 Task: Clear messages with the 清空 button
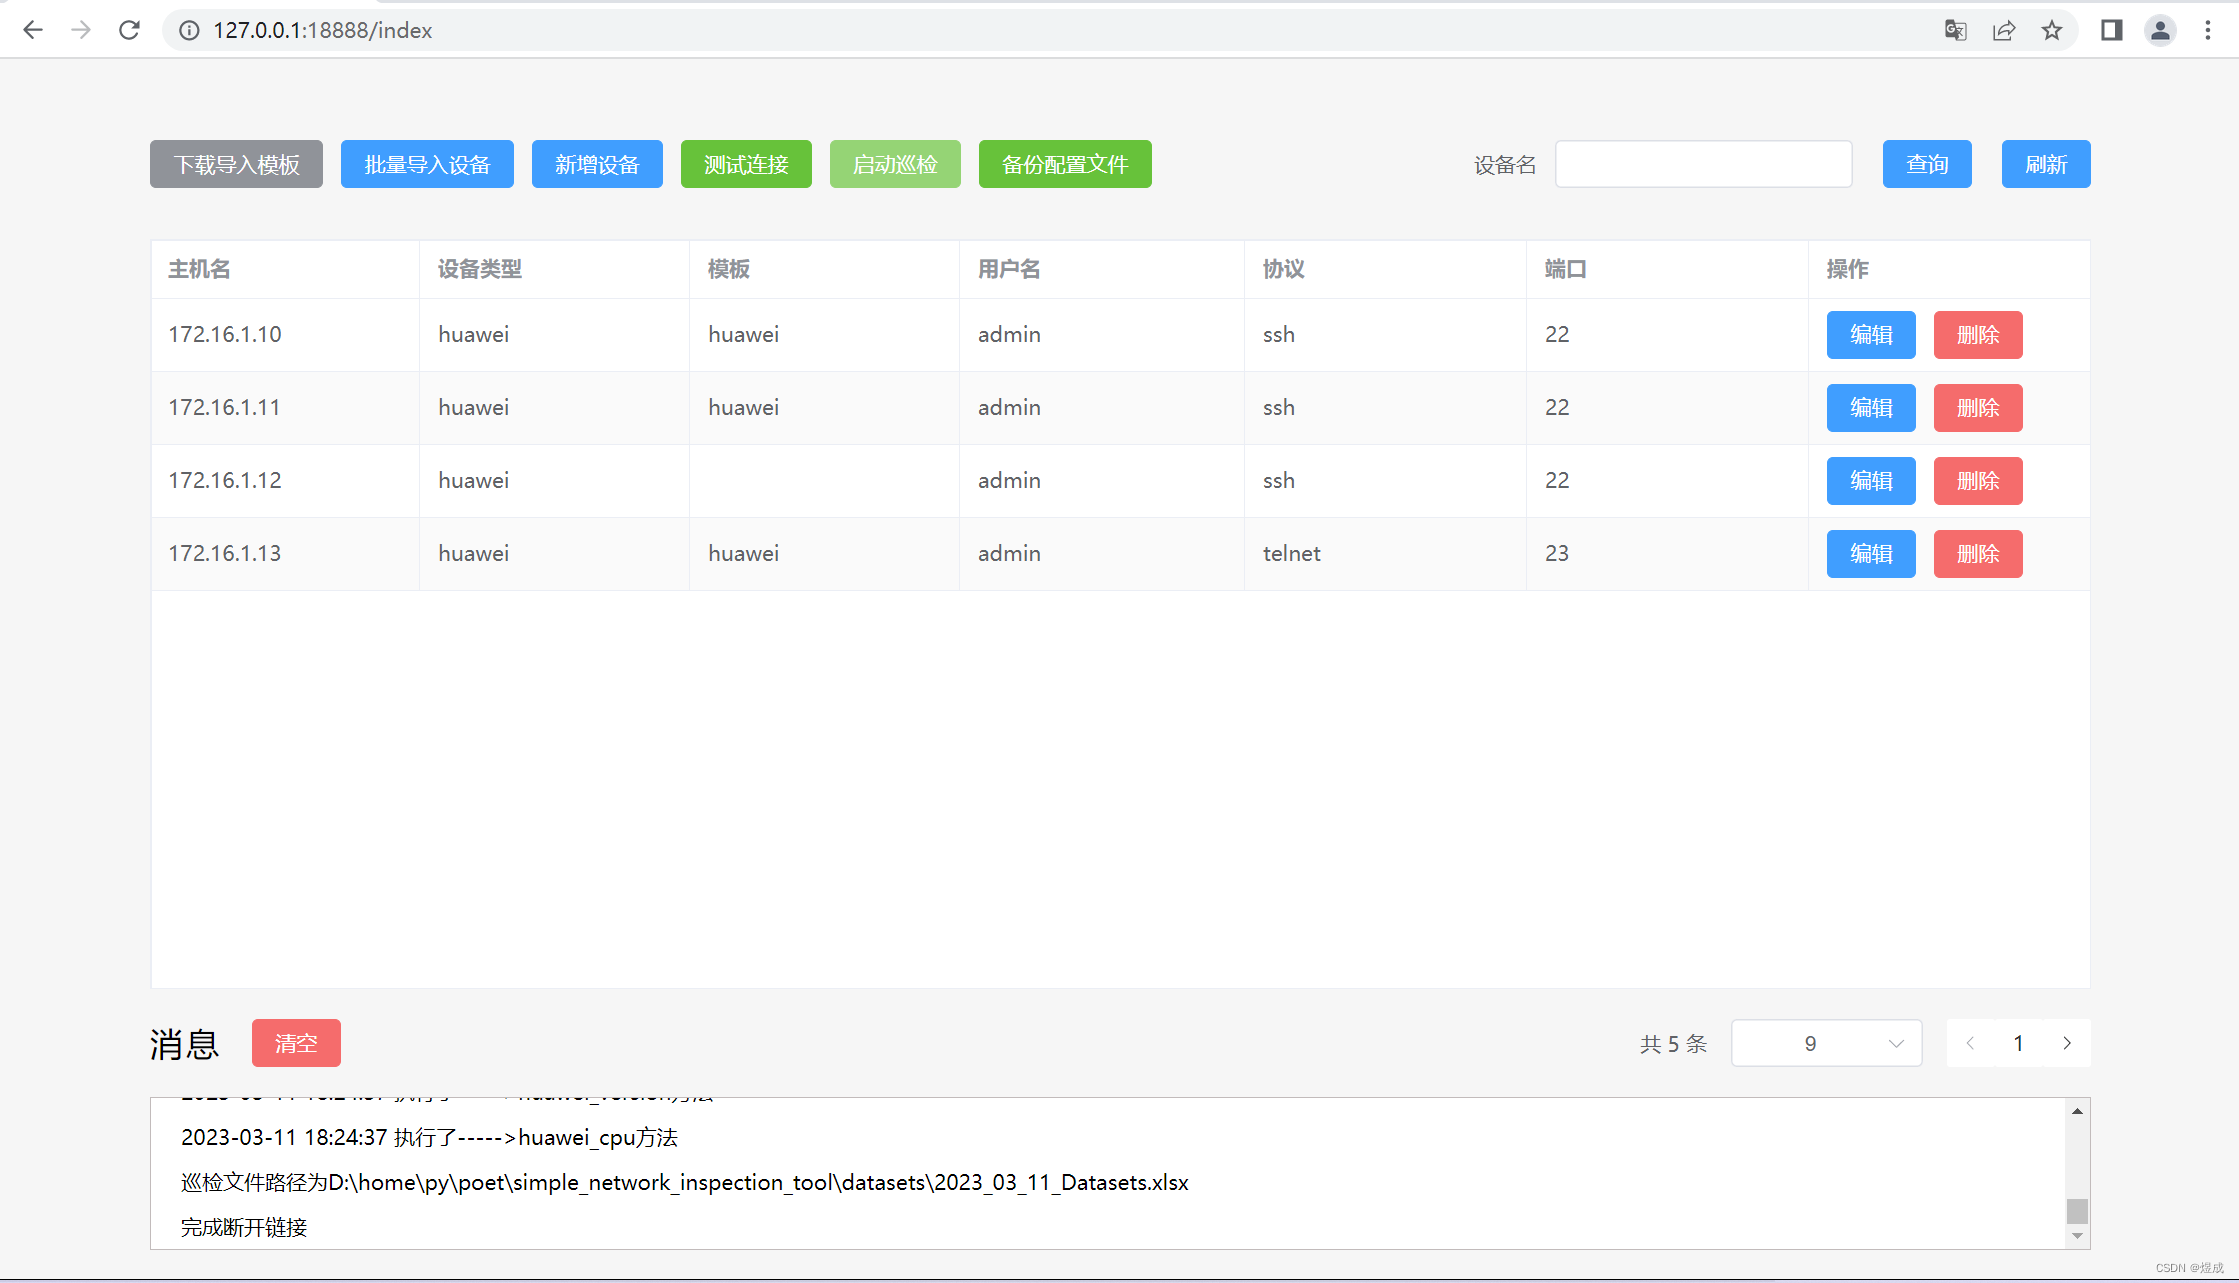point(296,1042)
